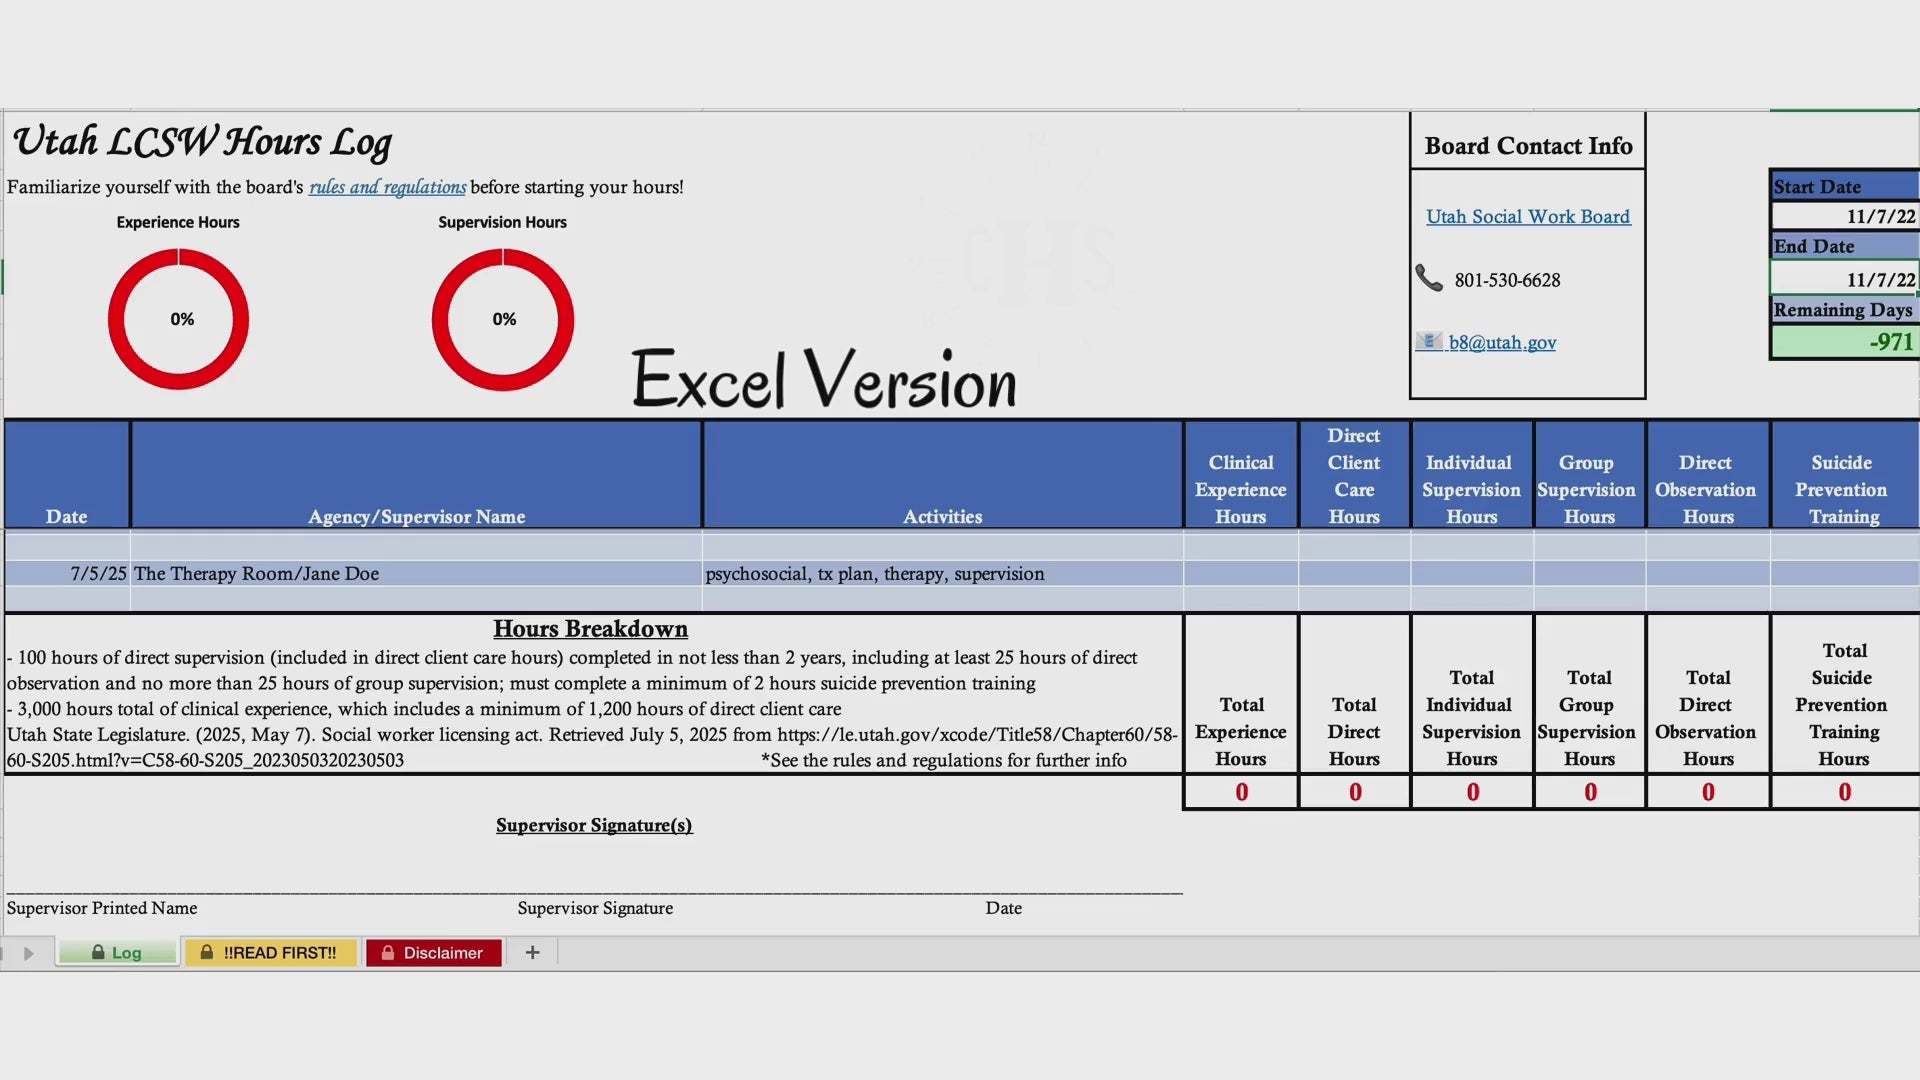1920x1080 pixels.
Task: Select the Total Group Supervision Hours value 0
Action: (1589, 792)
